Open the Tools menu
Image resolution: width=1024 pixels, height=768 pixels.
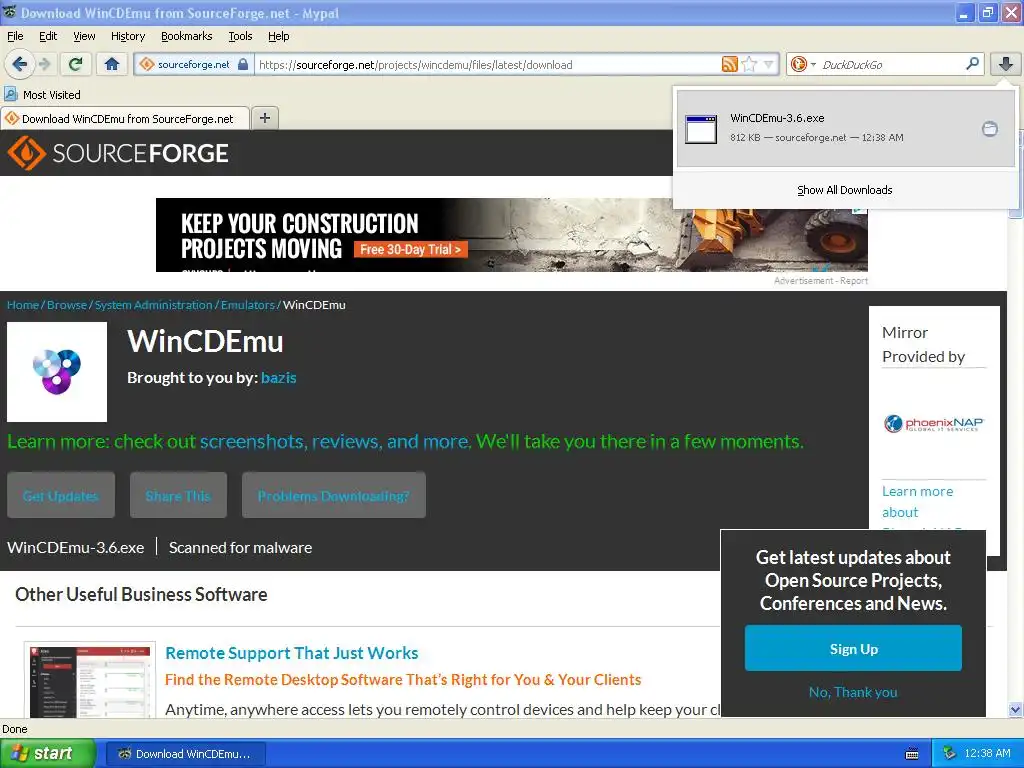tap(240, 36)
